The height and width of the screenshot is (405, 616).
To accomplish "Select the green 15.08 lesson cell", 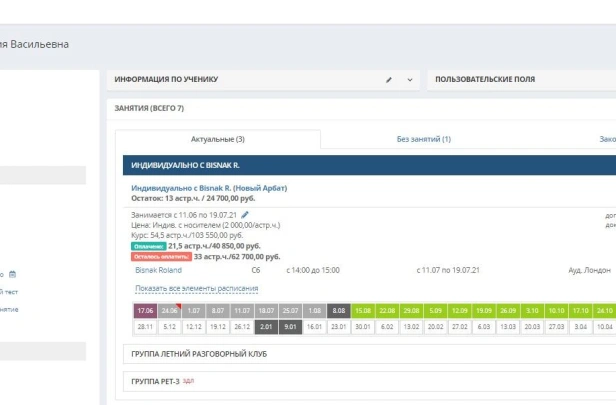I will tap(363, 310).
